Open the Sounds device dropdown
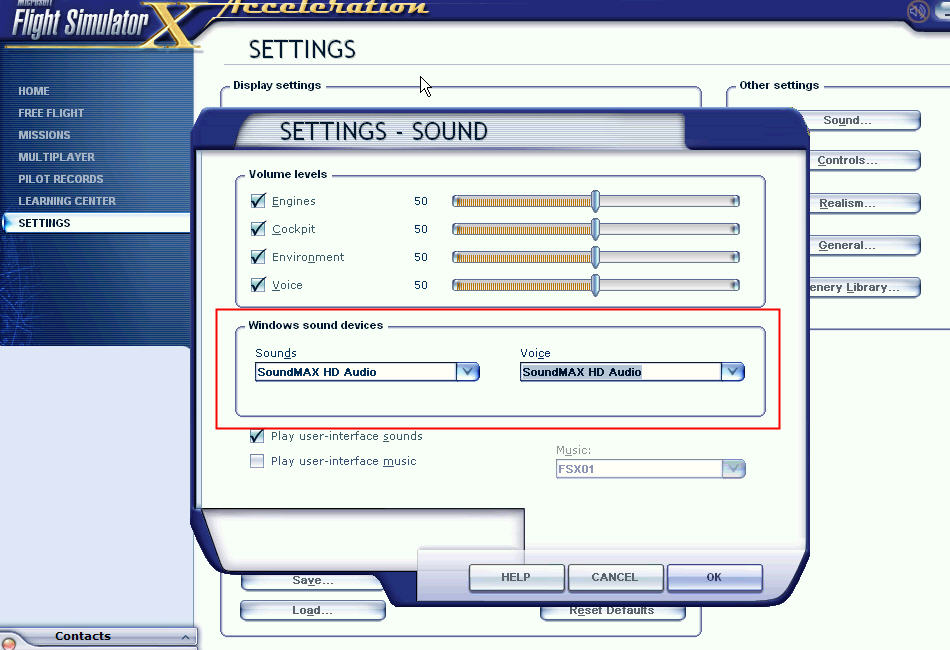 468,371
